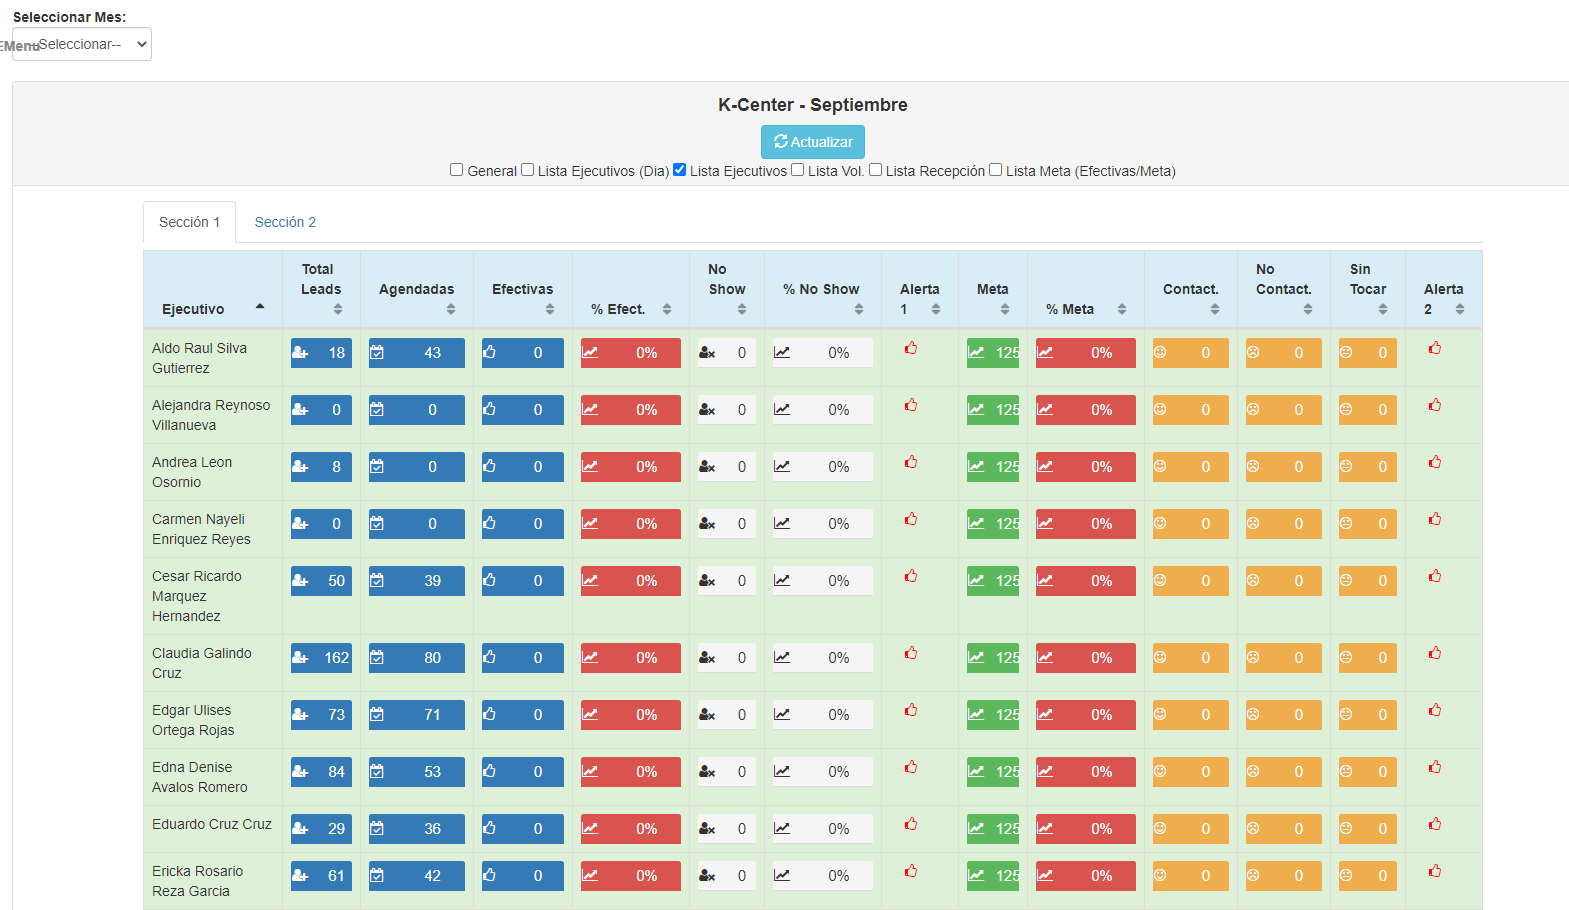Check the Lista Recepción checkbox
Screen dimensions: 1569x910
coord(876,170)
